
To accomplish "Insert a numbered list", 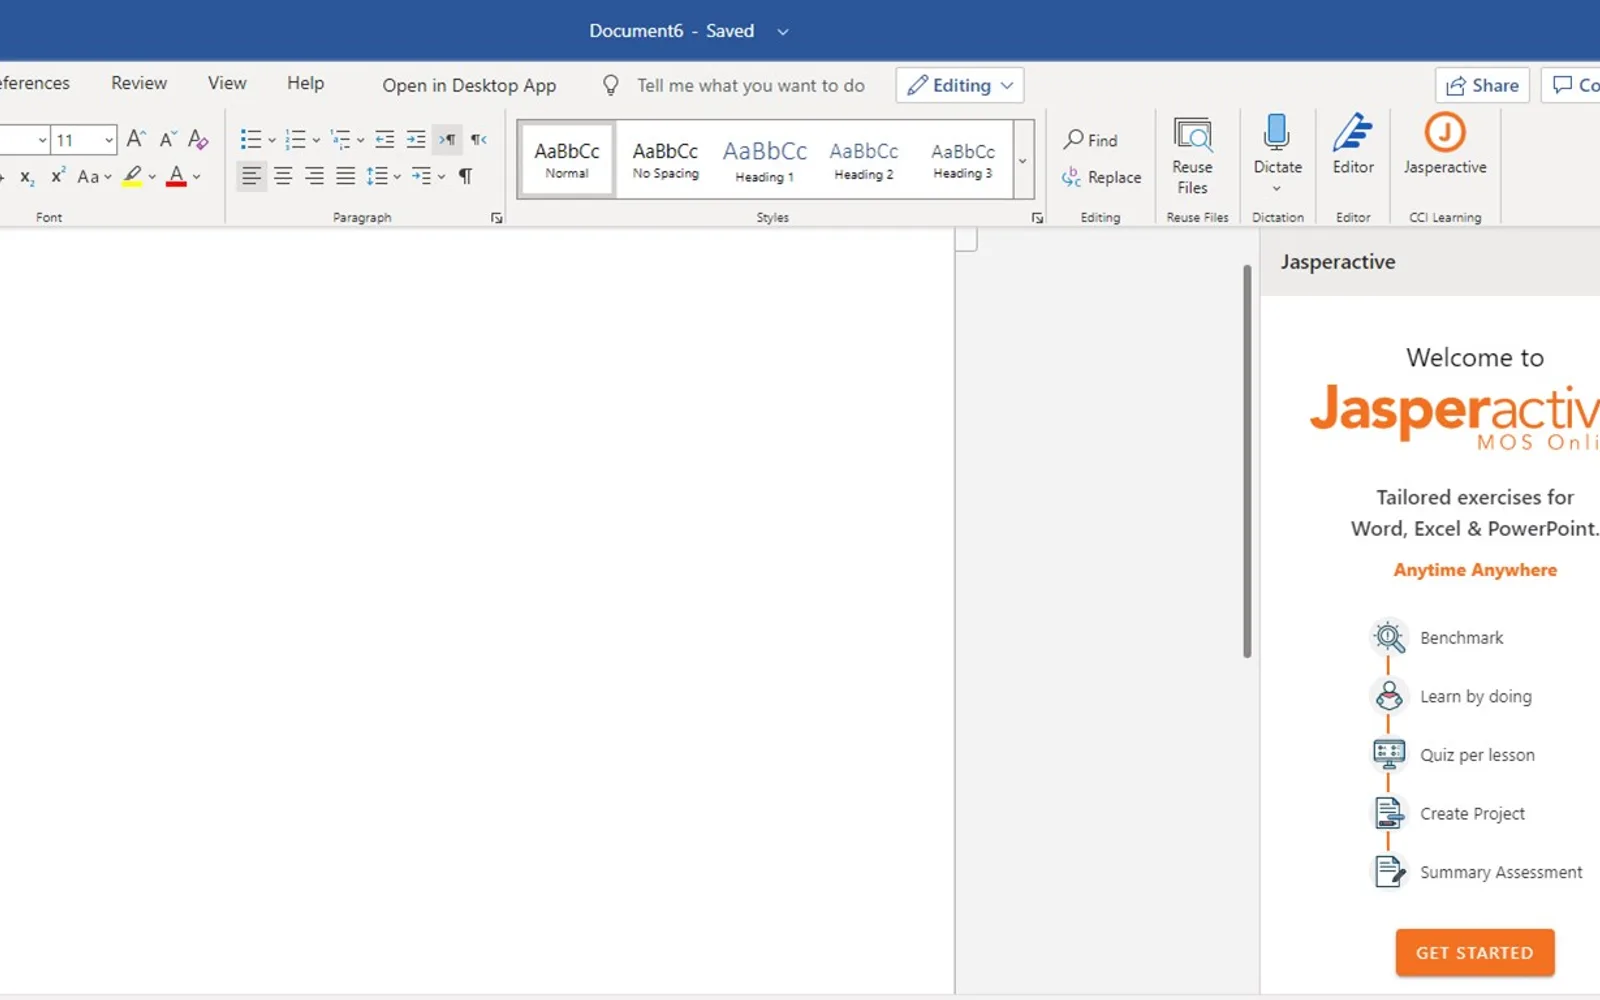I will (x=295, y=139).
